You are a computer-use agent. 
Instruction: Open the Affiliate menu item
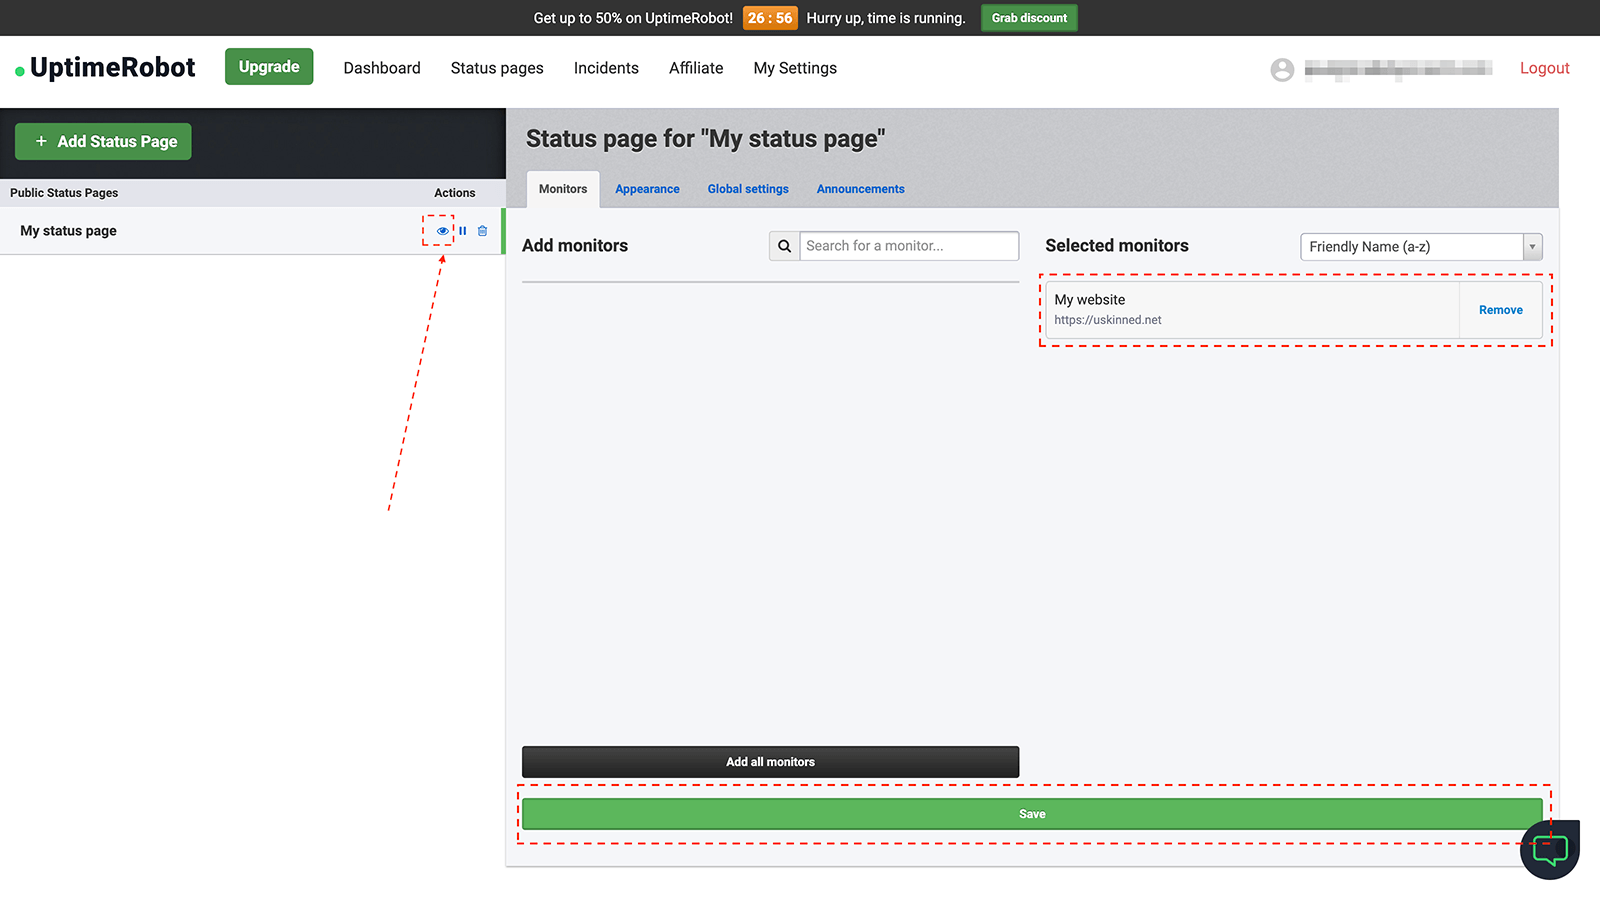(695, 68)
